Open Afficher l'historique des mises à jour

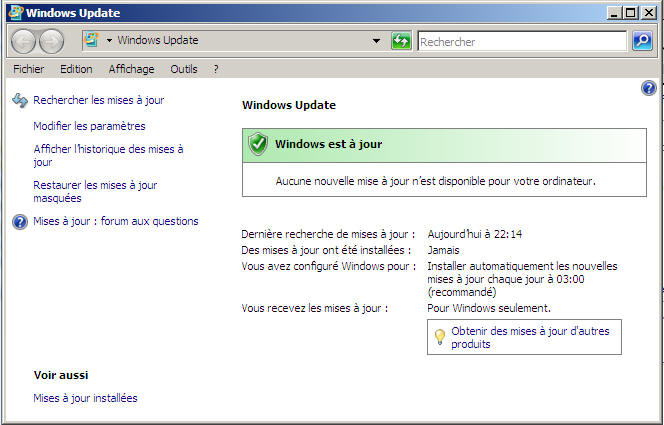[x=108, y=155]
